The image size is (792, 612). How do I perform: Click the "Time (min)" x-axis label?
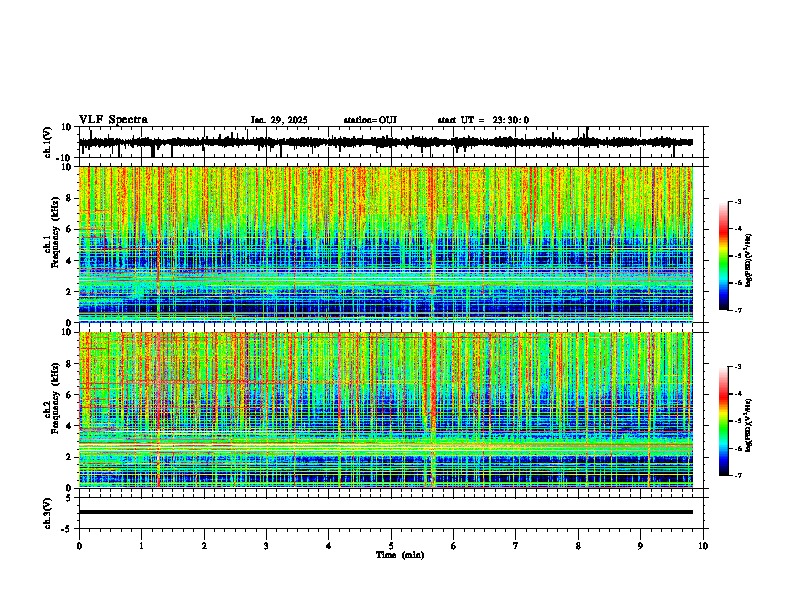click(400, 555)
